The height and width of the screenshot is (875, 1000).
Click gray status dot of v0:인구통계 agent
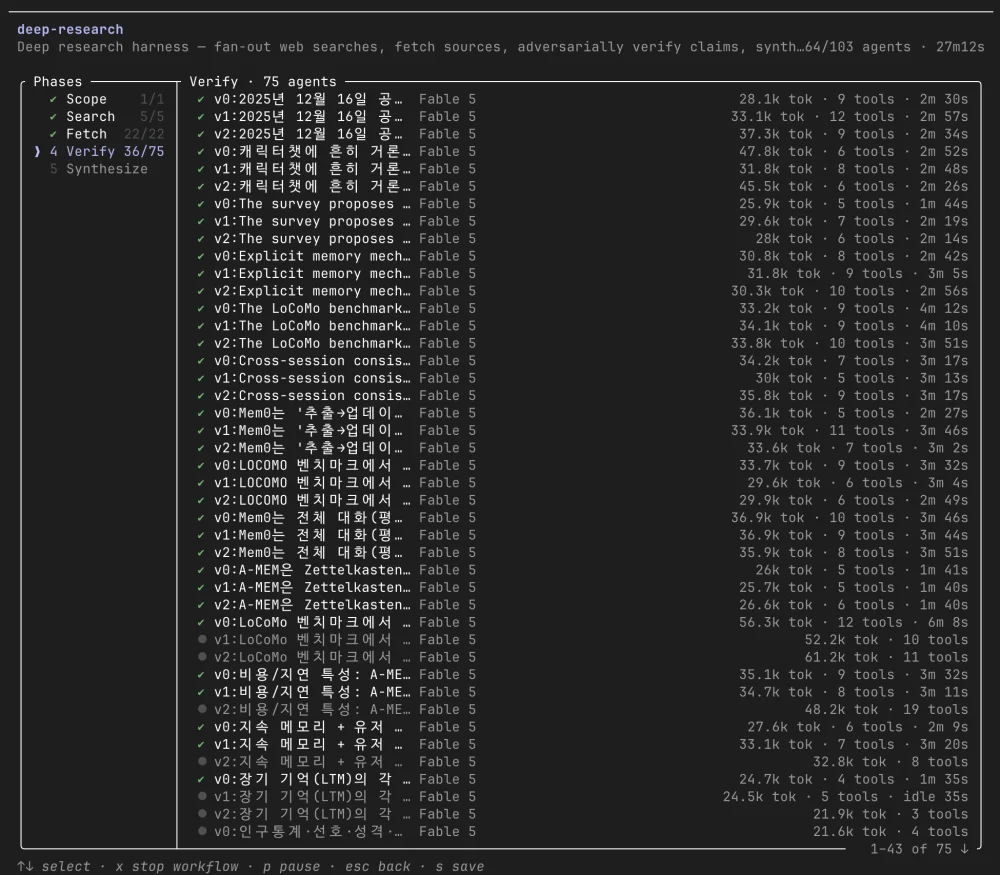[x=202, y=832]
